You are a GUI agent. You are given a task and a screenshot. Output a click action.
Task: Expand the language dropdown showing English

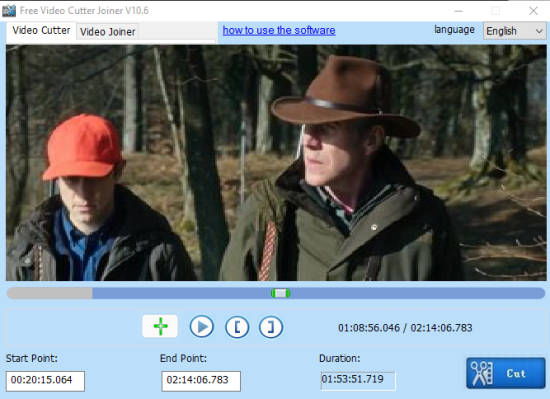(x=514, y=31)
